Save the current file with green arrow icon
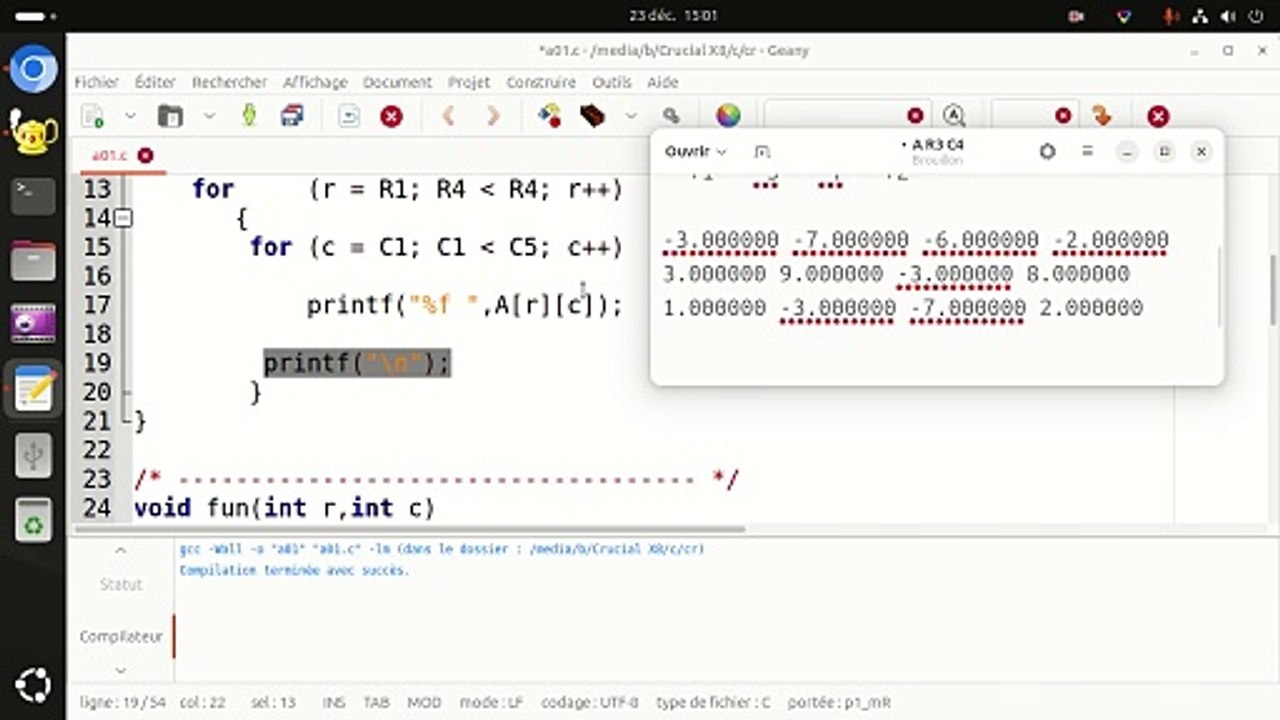The height and width of the screenshot is (720, 1280). click(x=249, y=116)
